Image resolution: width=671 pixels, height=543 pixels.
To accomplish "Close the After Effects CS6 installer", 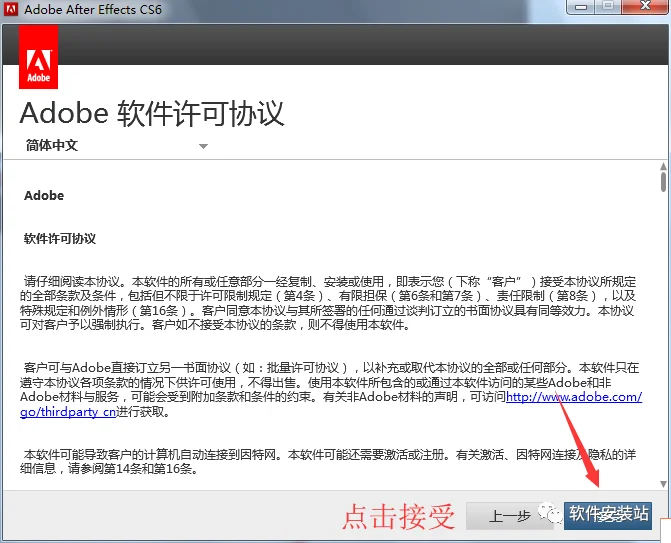I will [x=645, y=6].
